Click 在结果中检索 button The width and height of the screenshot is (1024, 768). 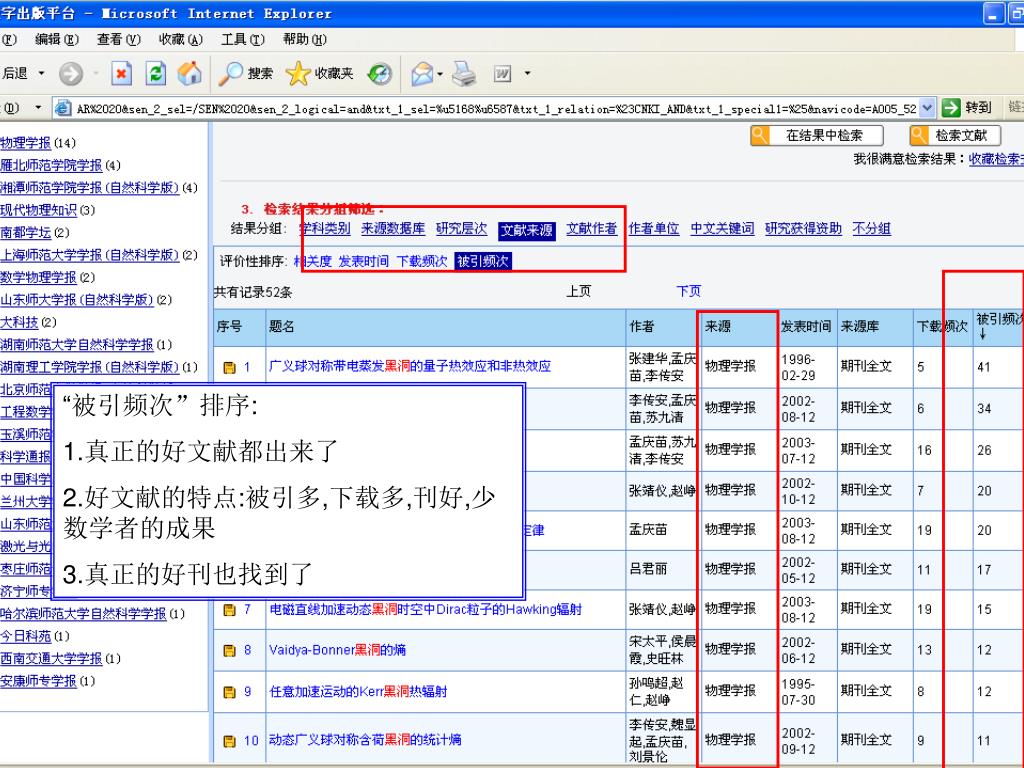coord(817,136)
